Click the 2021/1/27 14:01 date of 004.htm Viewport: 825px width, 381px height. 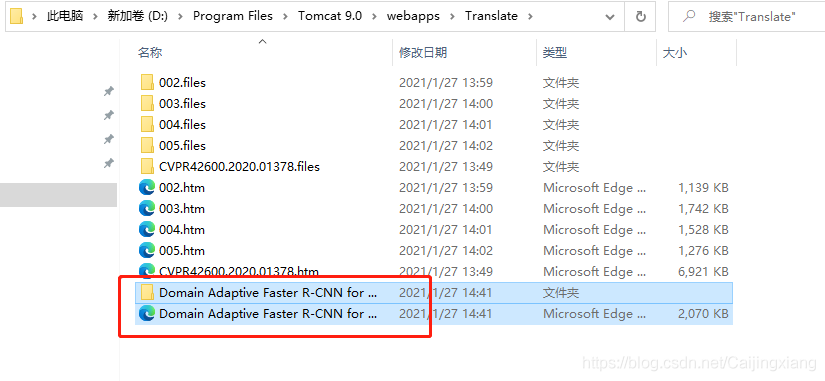click(446, 230)
